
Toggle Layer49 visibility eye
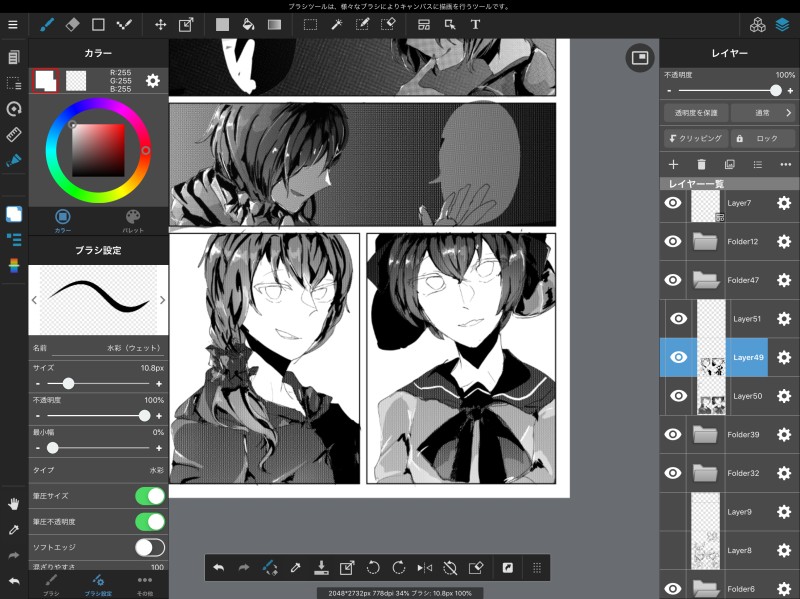(678, 357)
